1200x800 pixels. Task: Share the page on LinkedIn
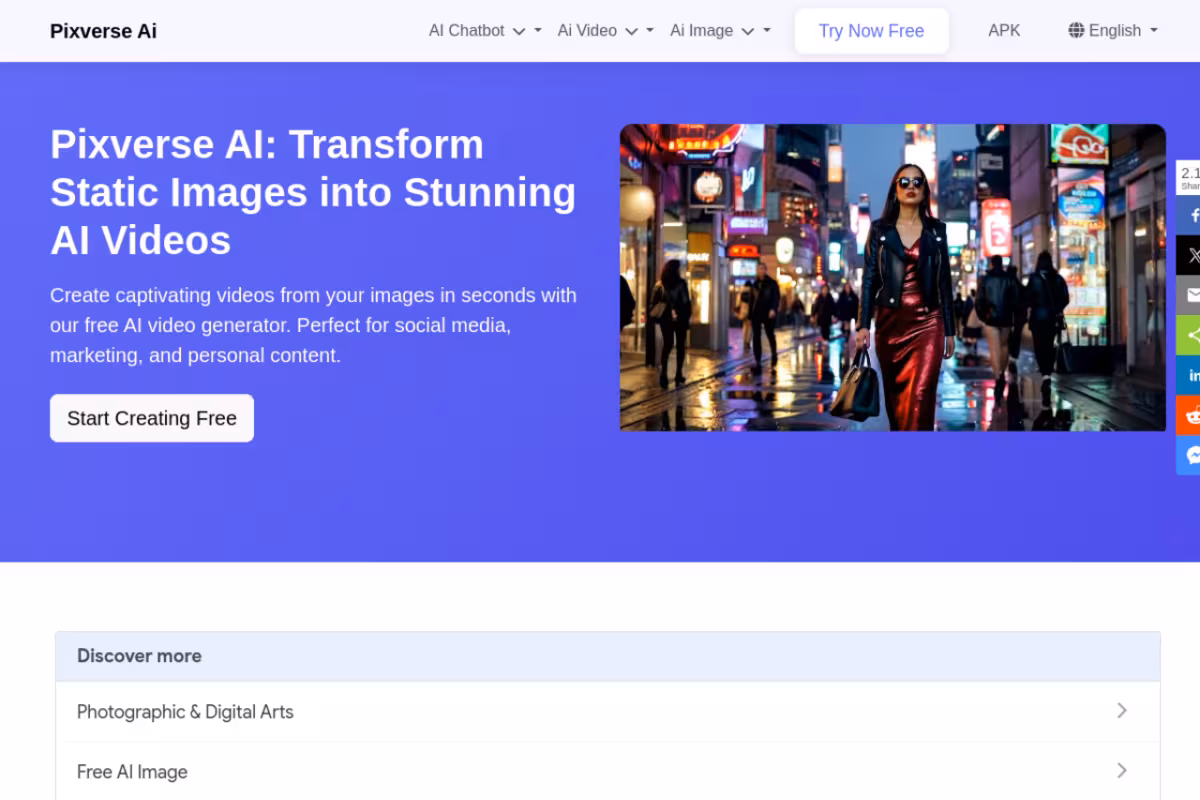click(1188, 375)
